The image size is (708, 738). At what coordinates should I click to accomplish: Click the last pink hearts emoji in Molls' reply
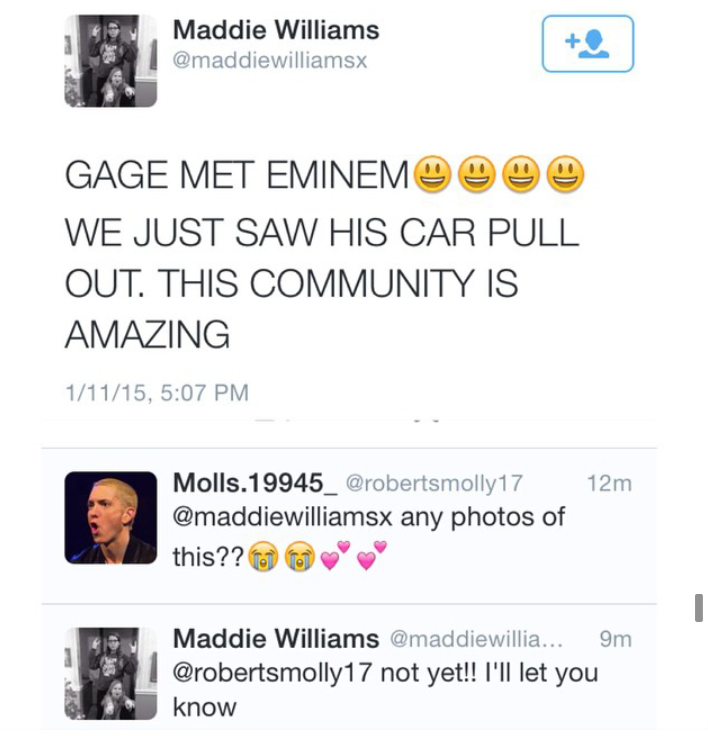pyautogui.click(x=372, y=558)
